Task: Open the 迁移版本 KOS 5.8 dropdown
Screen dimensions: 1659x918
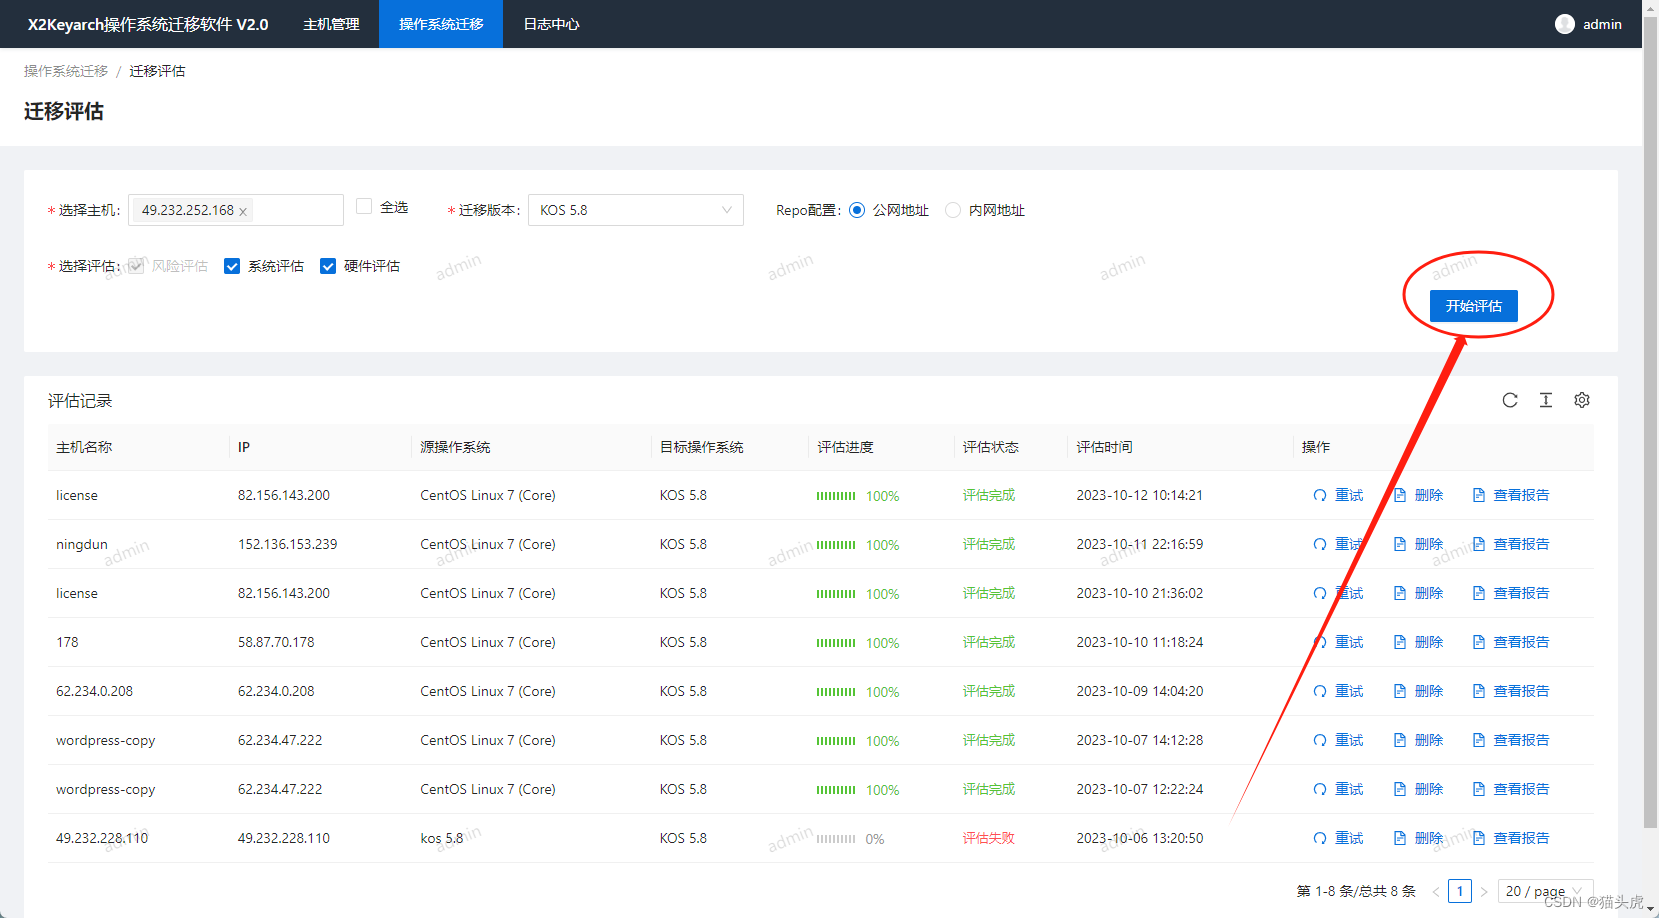Action: (636, 210)
